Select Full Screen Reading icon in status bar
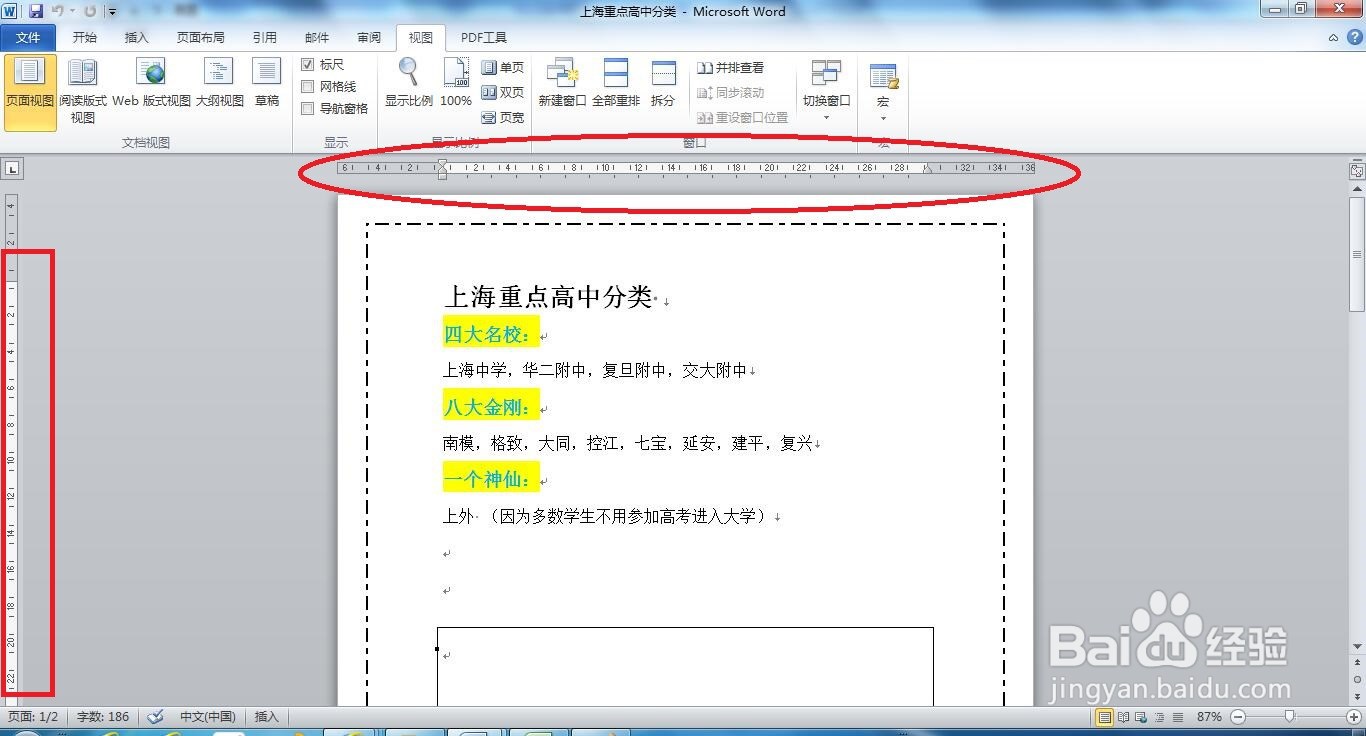 [1124, 716]
